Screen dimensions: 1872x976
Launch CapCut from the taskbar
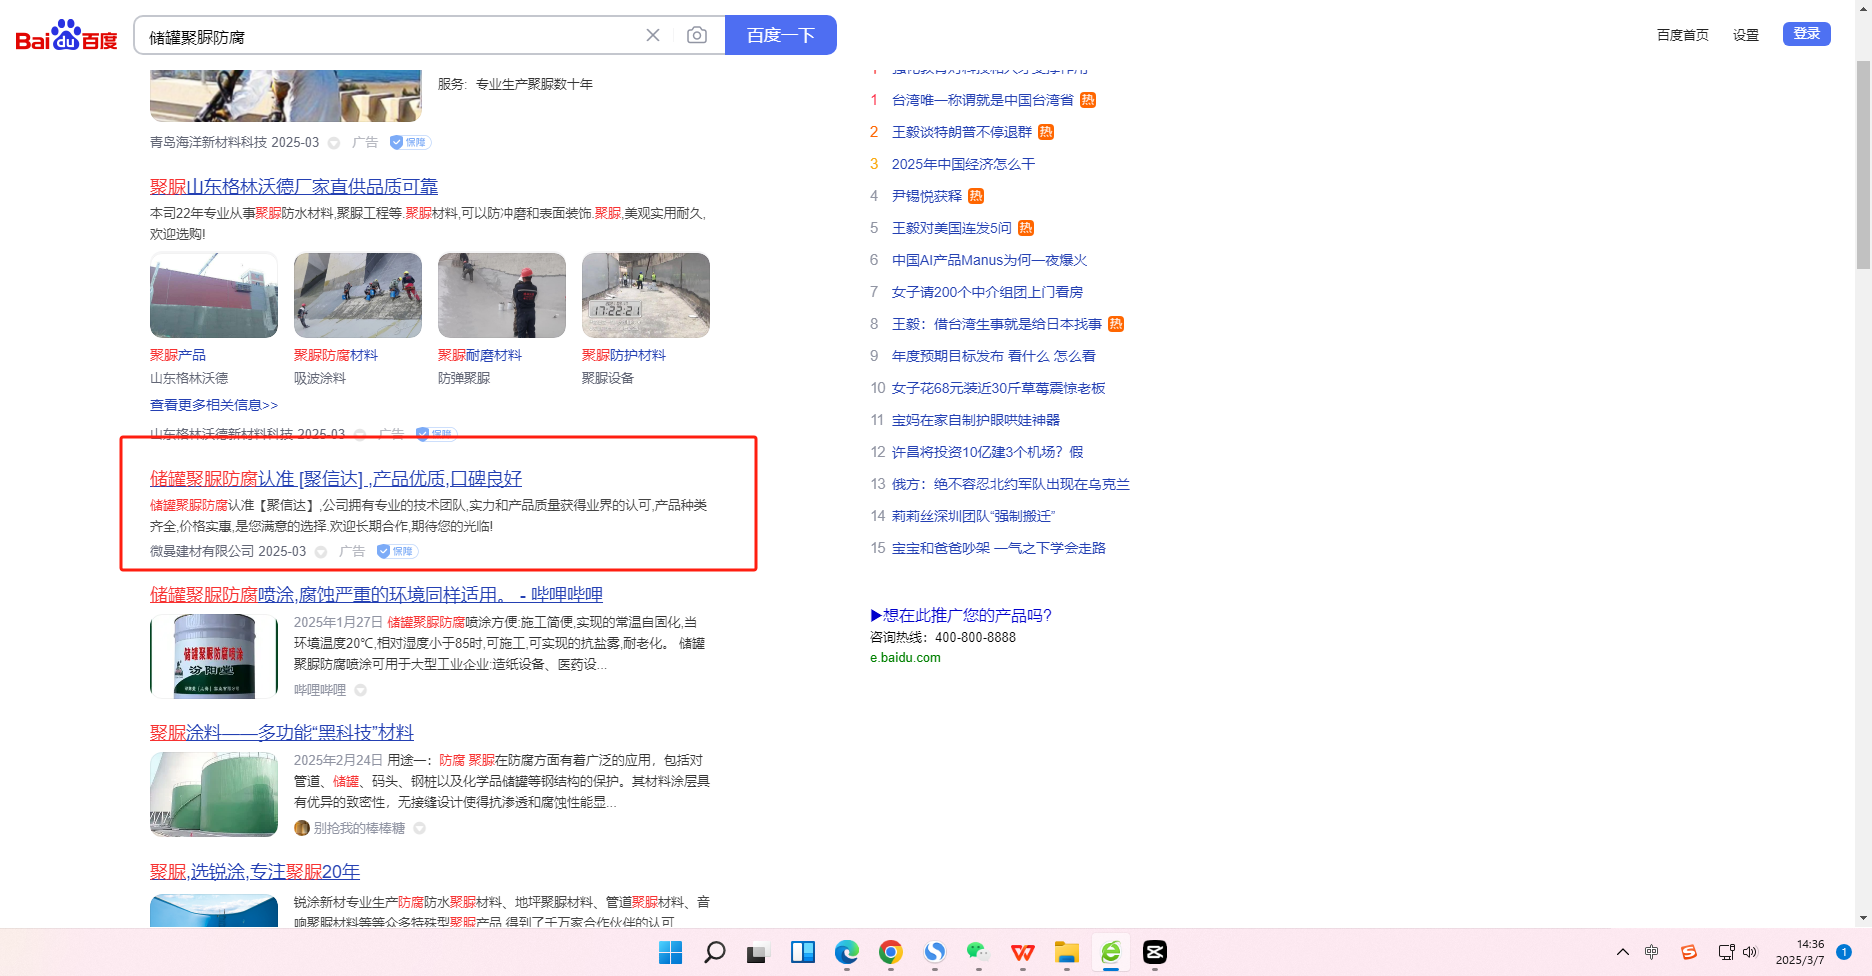(x=1154, y=952)
